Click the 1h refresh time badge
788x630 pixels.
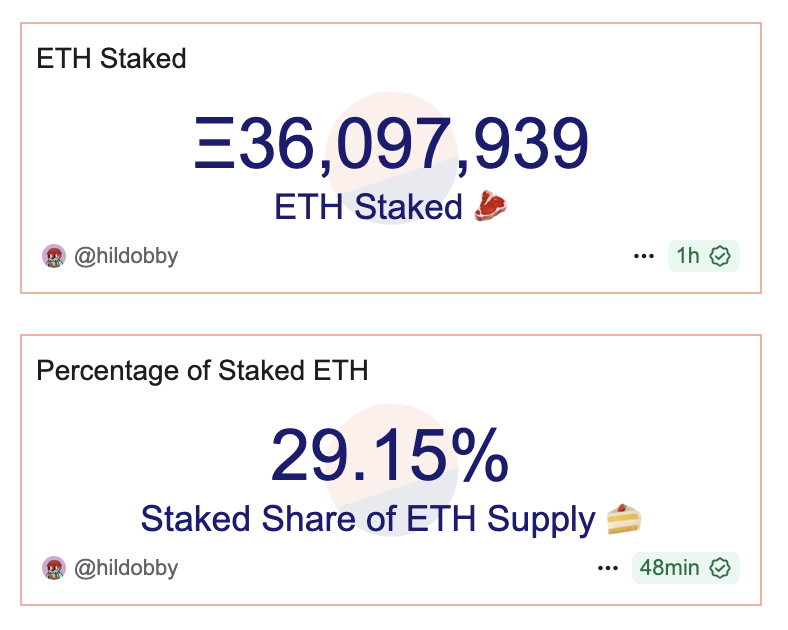[x=688, y=256]
